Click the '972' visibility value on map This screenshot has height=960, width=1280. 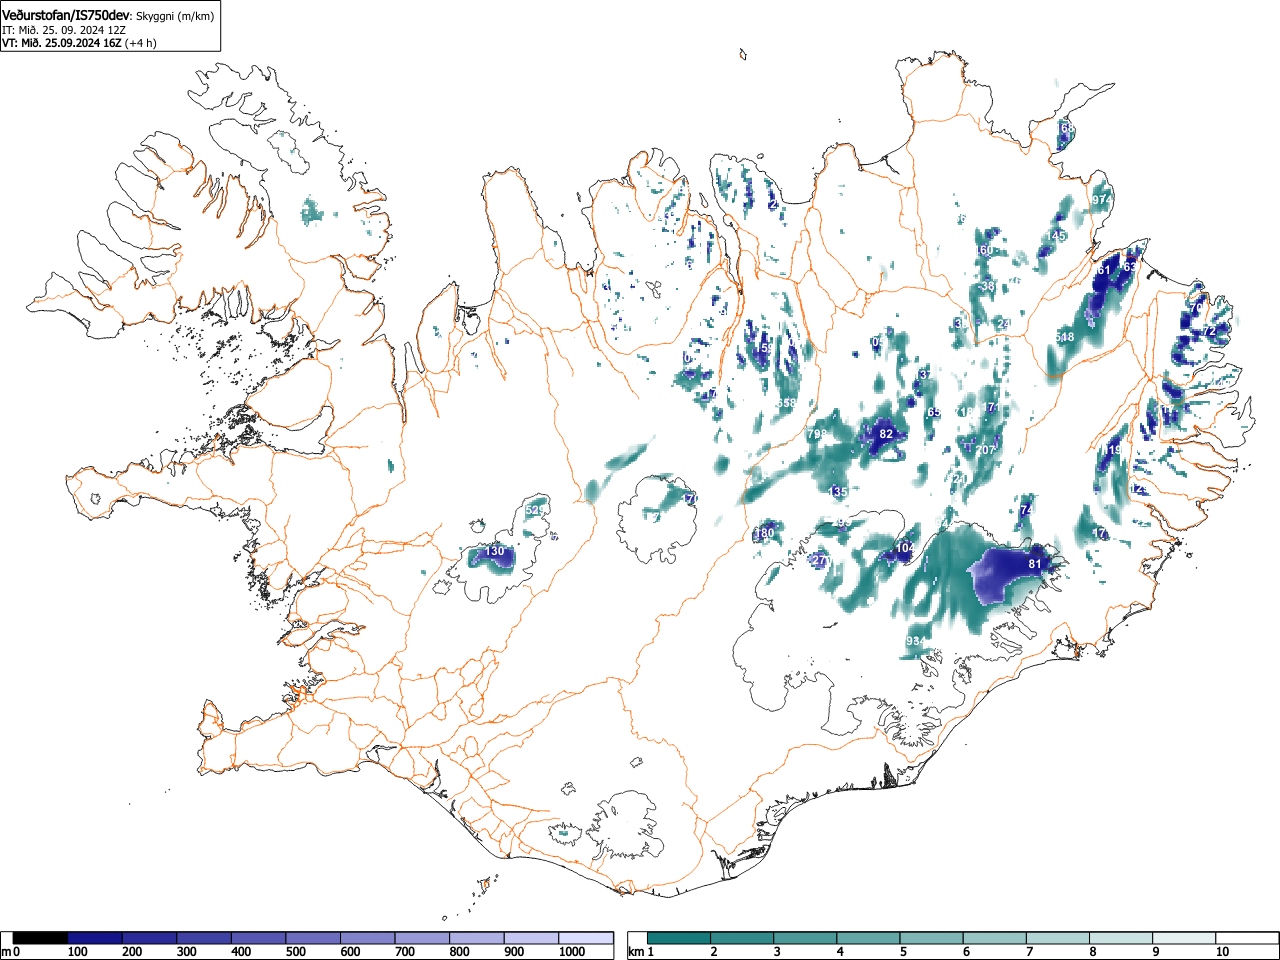point(1101,200)
